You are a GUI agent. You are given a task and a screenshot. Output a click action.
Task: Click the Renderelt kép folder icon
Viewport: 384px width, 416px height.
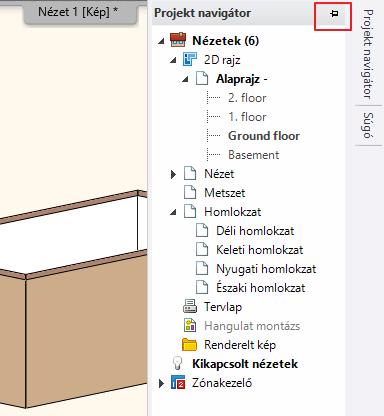(190, 344)
